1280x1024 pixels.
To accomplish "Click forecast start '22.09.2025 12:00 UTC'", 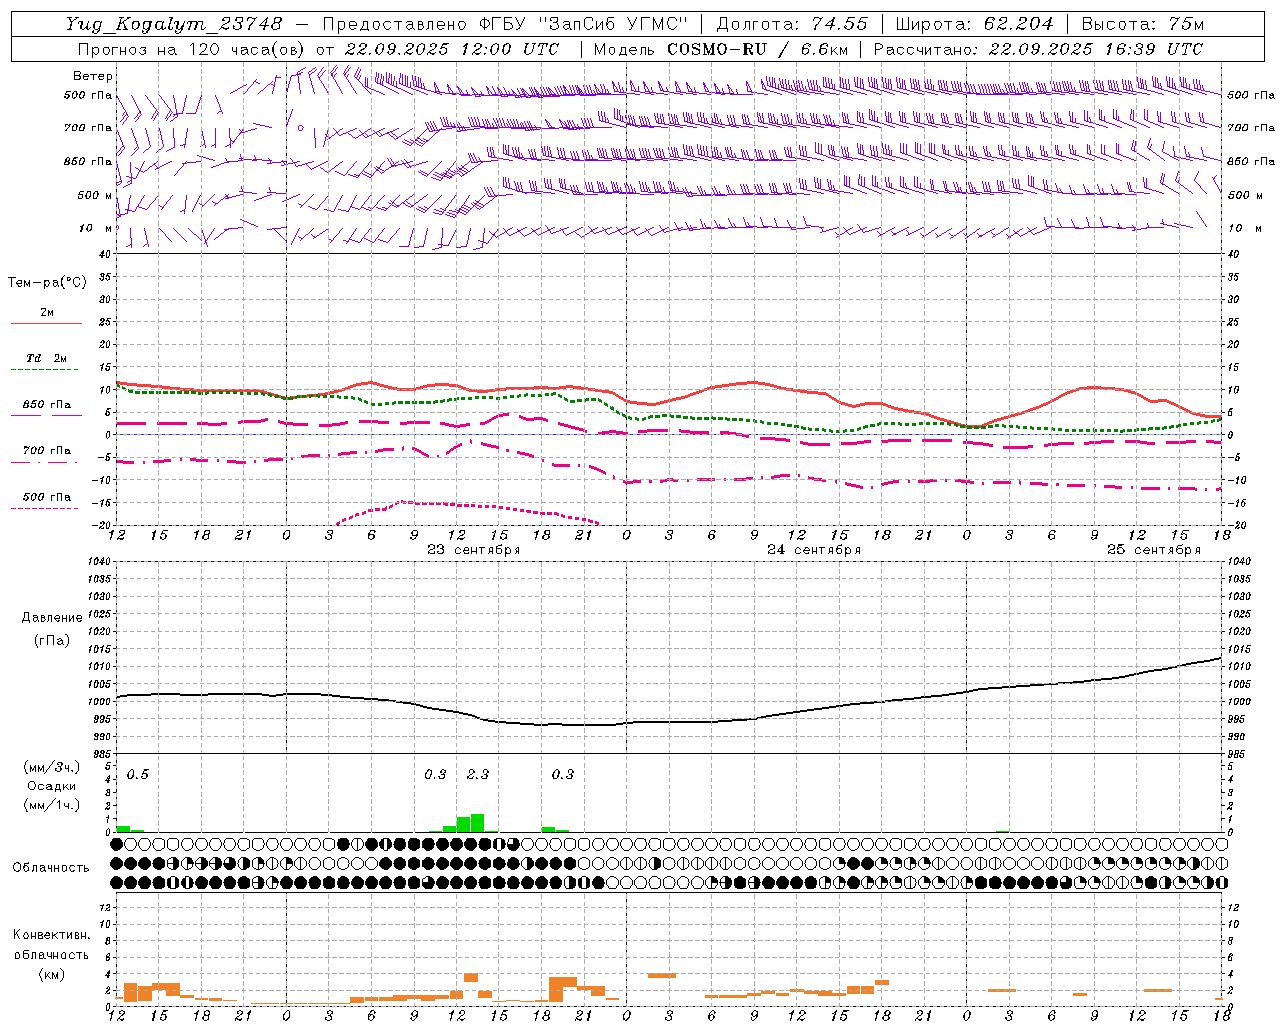I will [x=452, y=49].
